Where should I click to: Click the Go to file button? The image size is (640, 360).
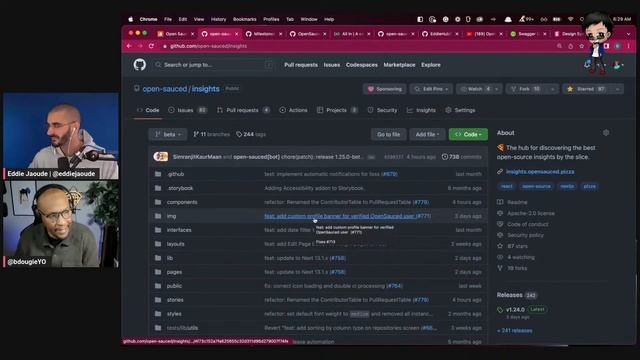pyautogui.click(x=388, y=134)
